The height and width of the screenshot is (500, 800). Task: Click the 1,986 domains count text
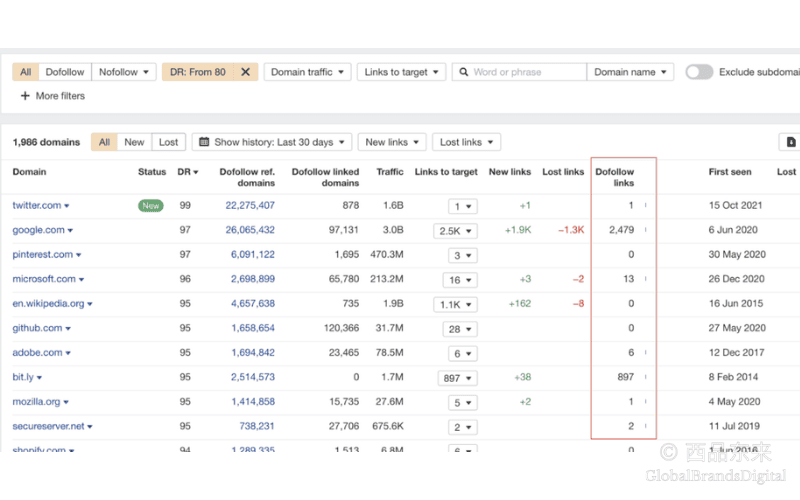(46, 142)
